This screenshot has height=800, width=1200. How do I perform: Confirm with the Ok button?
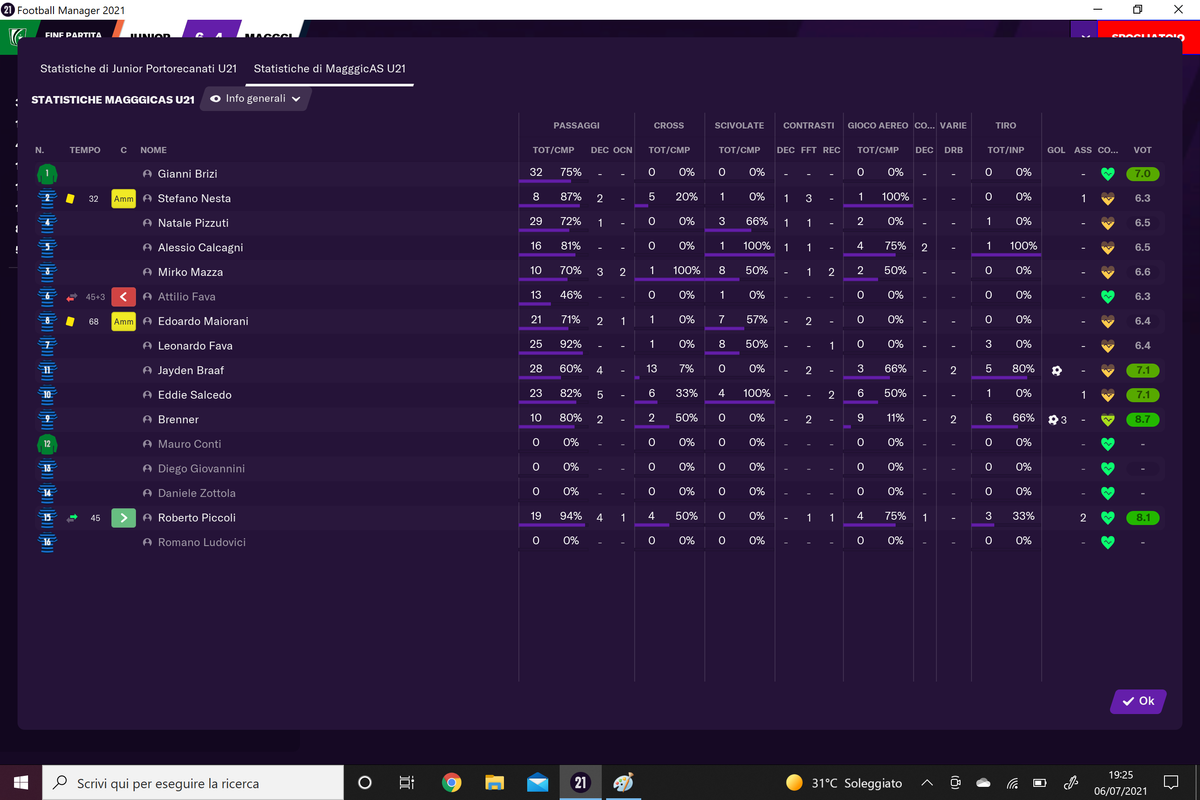[x=1138, y=701]
